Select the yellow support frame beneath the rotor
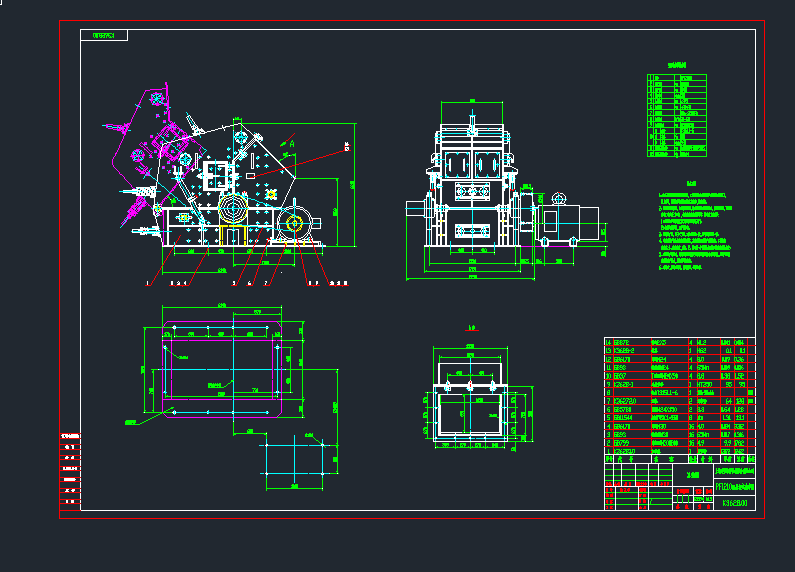795x572 pixels. (234, 236)
